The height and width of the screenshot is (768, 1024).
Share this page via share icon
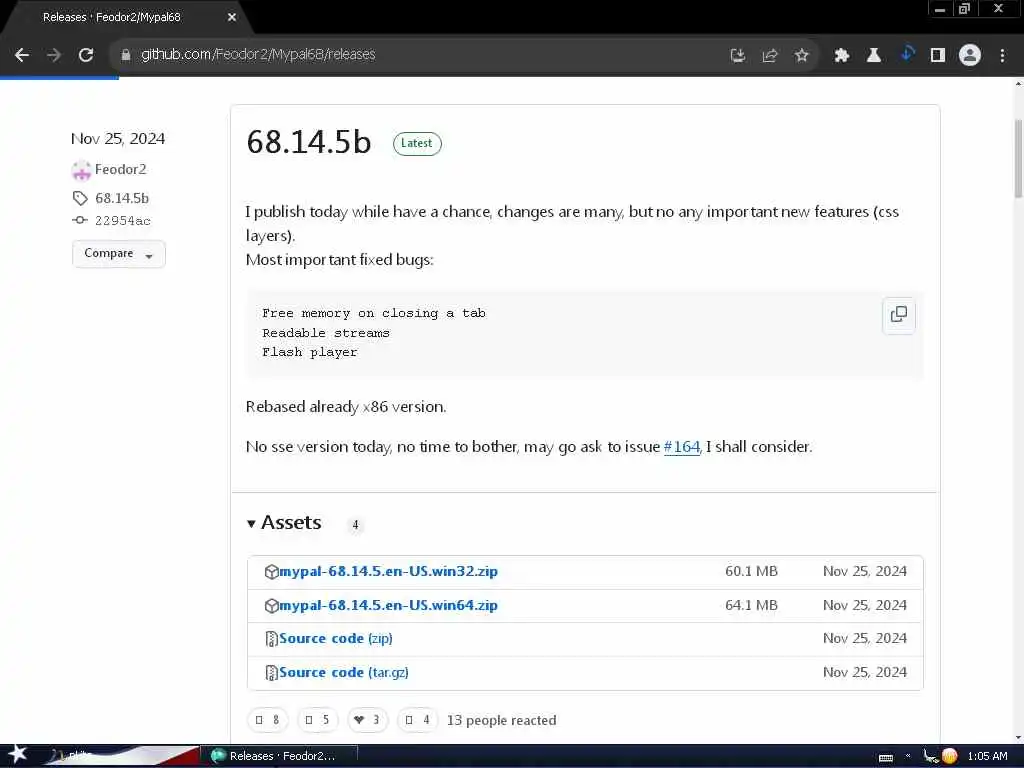(769, 56)
